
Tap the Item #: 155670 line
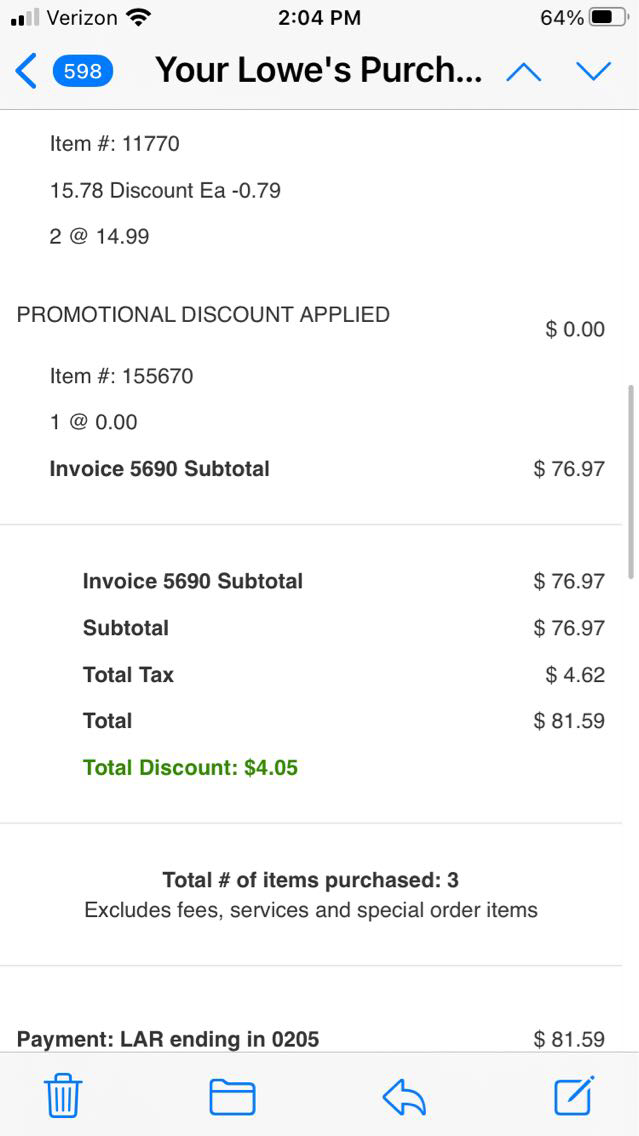click(x=122, y=376)
